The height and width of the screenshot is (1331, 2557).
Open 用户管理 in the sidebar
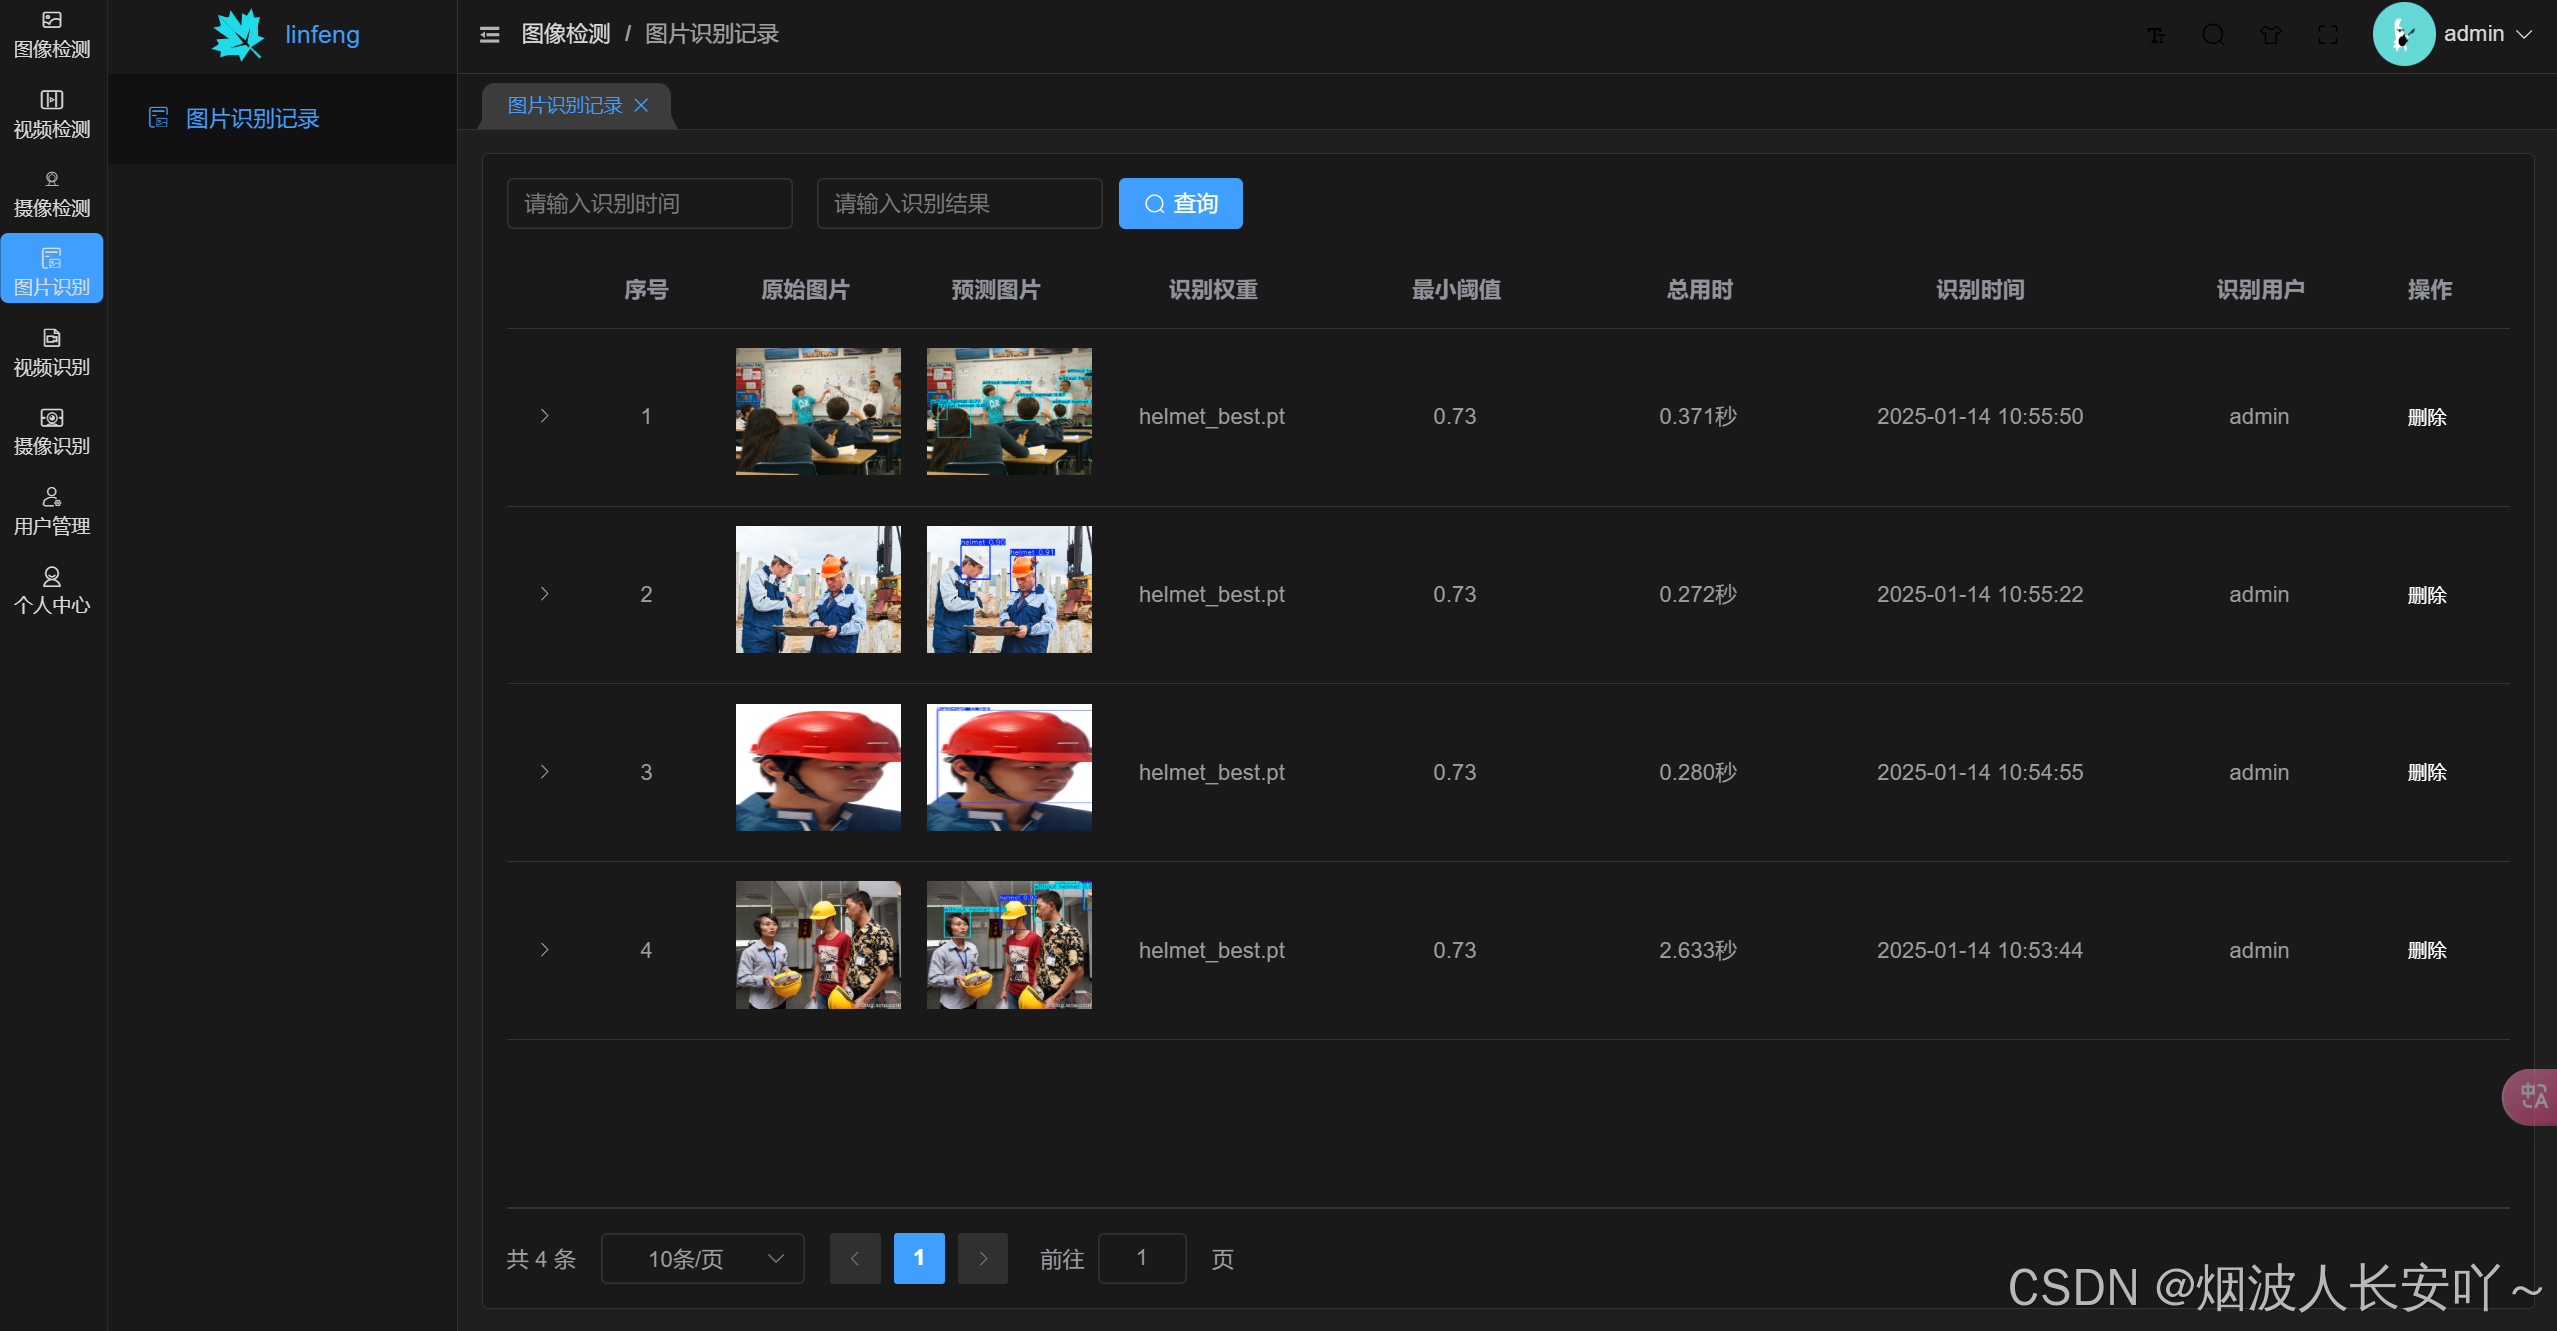tap(52, 511)
